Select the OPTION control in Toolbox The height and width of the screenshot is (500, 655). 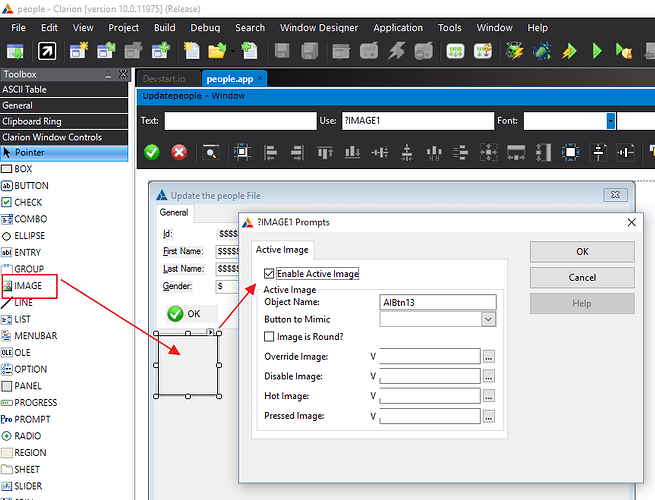pyautogui.click(x=24, y=369)
